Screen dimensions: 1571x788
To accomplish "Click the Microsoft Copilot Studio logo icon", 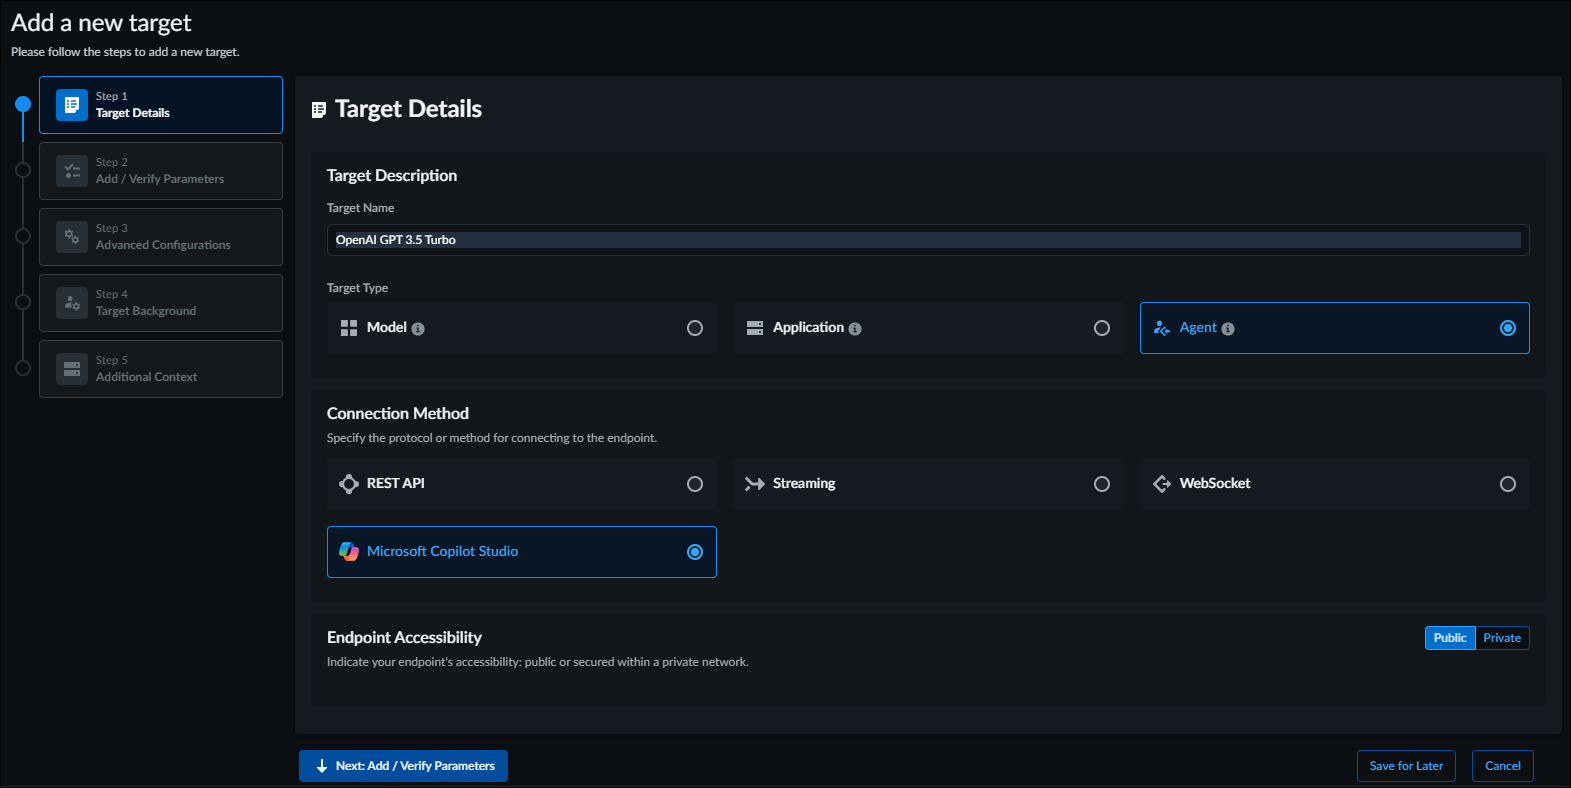I will (349, 552).
